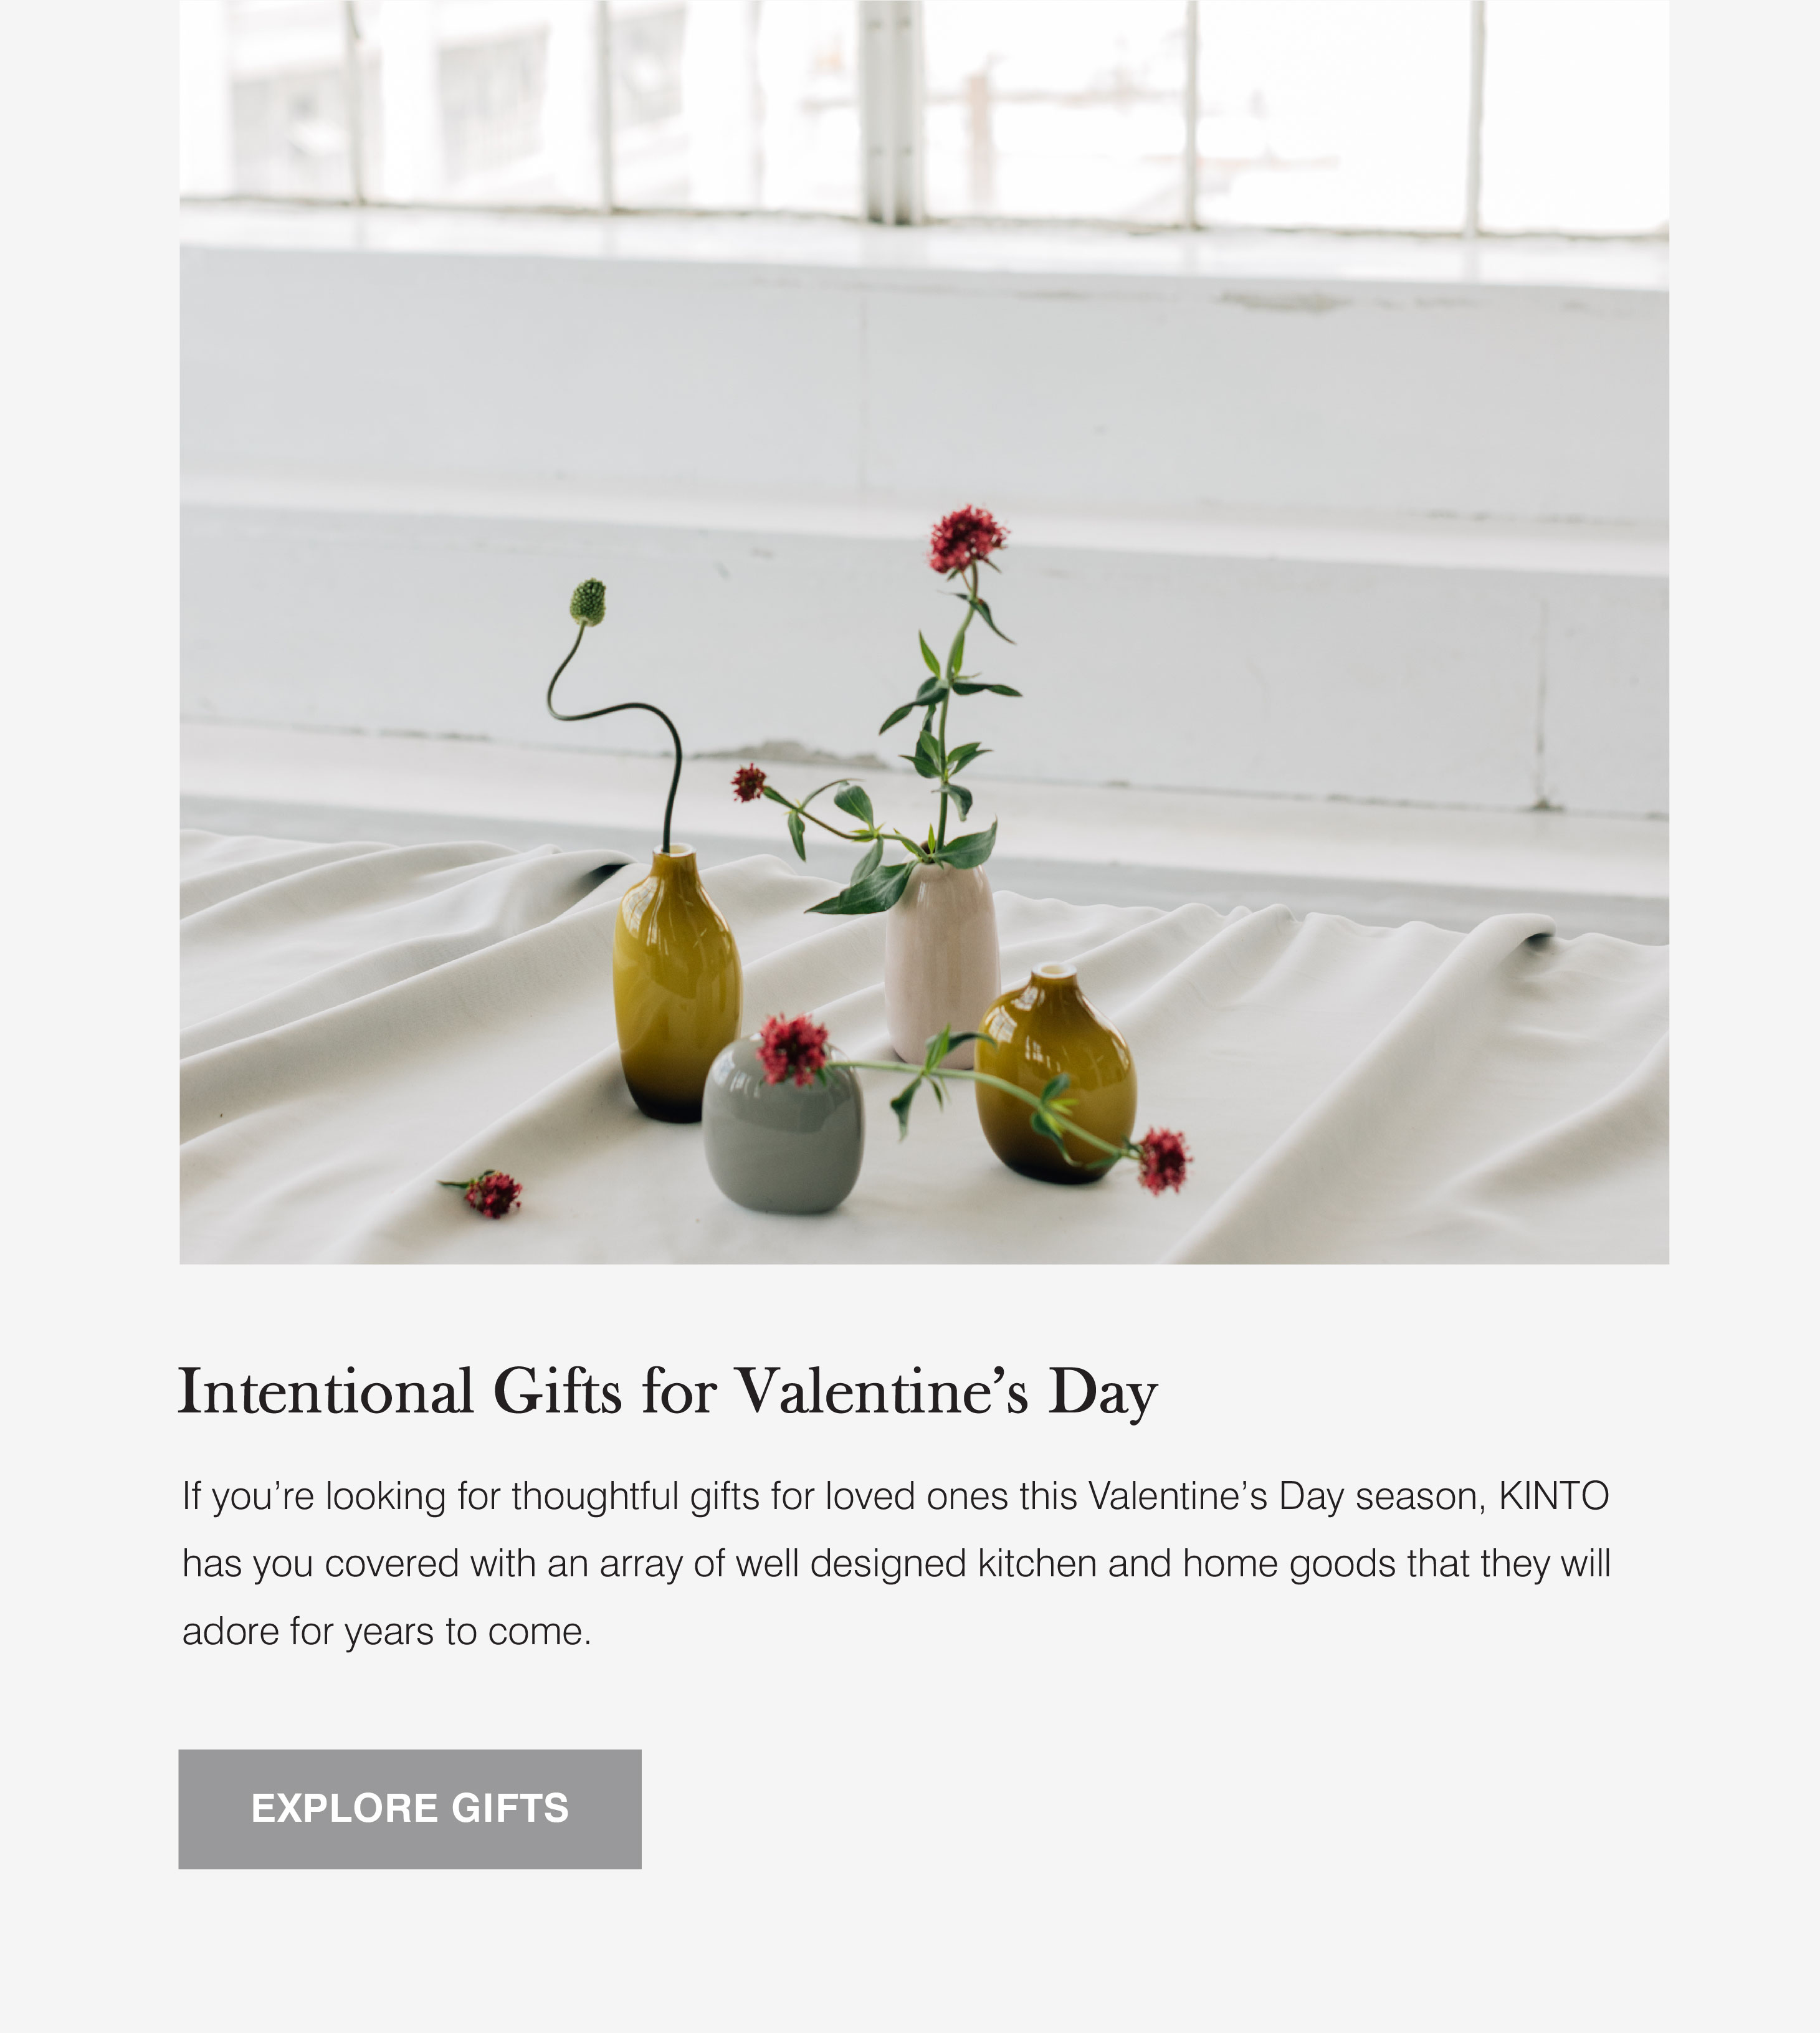Open the Intentional Gifts for Valentine's Day heading
Screen dimensions: 1820x2033
667,1392
